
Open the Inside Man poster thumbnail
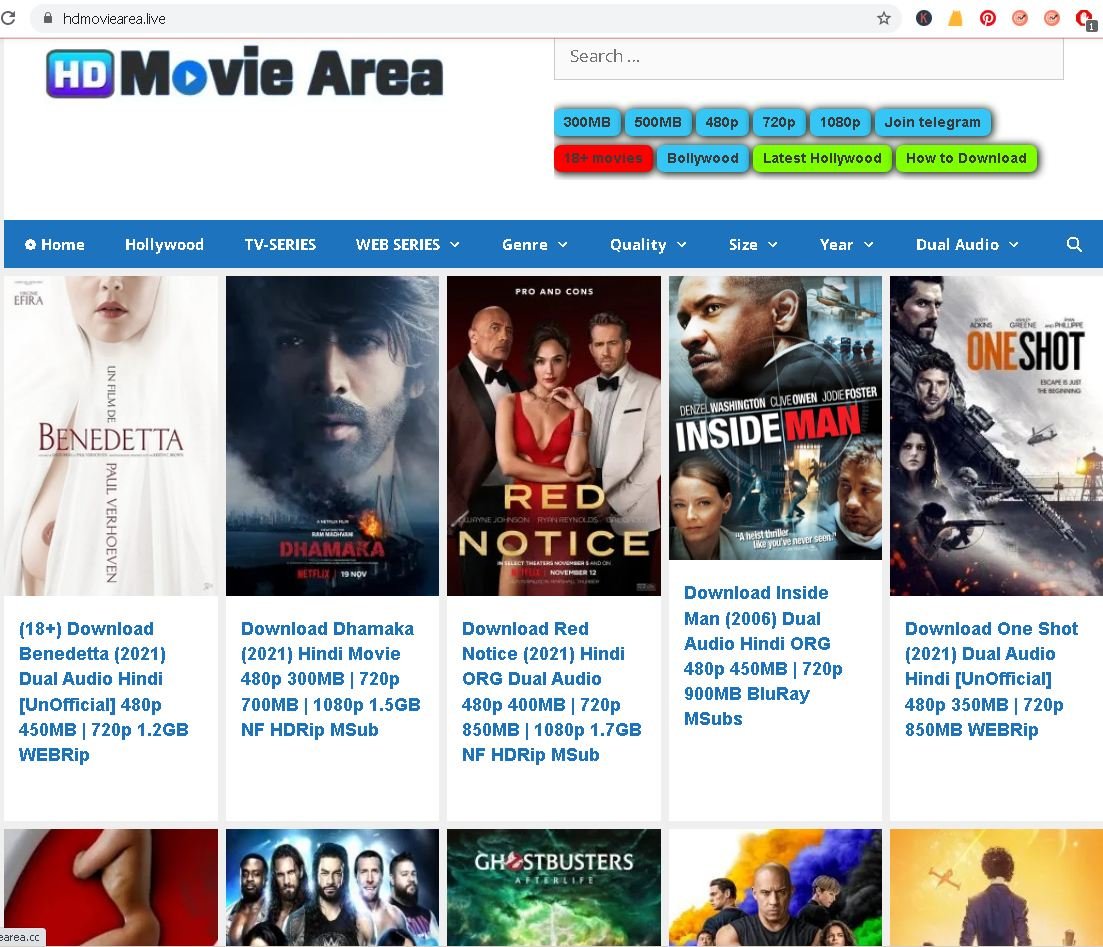tap(775, 418)
